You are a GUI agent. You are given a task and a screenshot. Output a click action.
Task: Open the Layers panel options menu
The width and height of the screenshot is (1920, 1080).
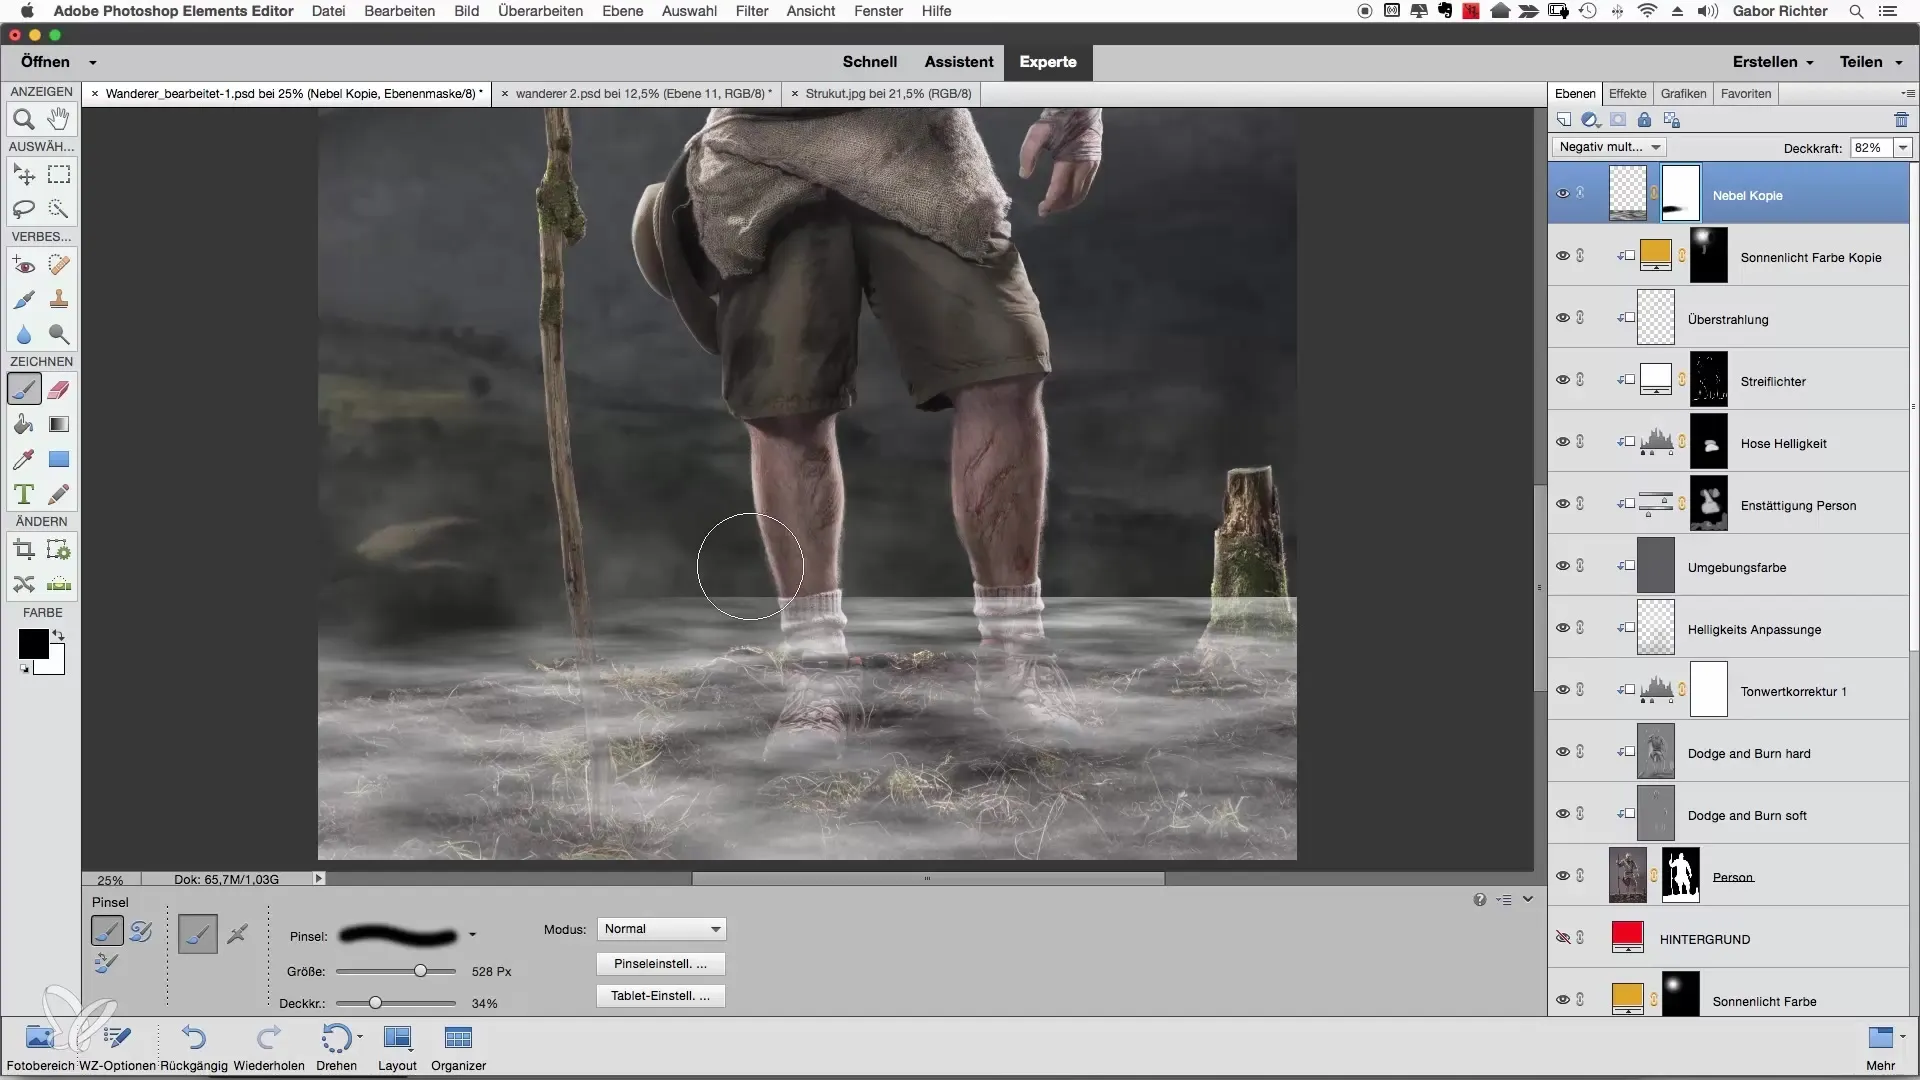point(1908,93)
